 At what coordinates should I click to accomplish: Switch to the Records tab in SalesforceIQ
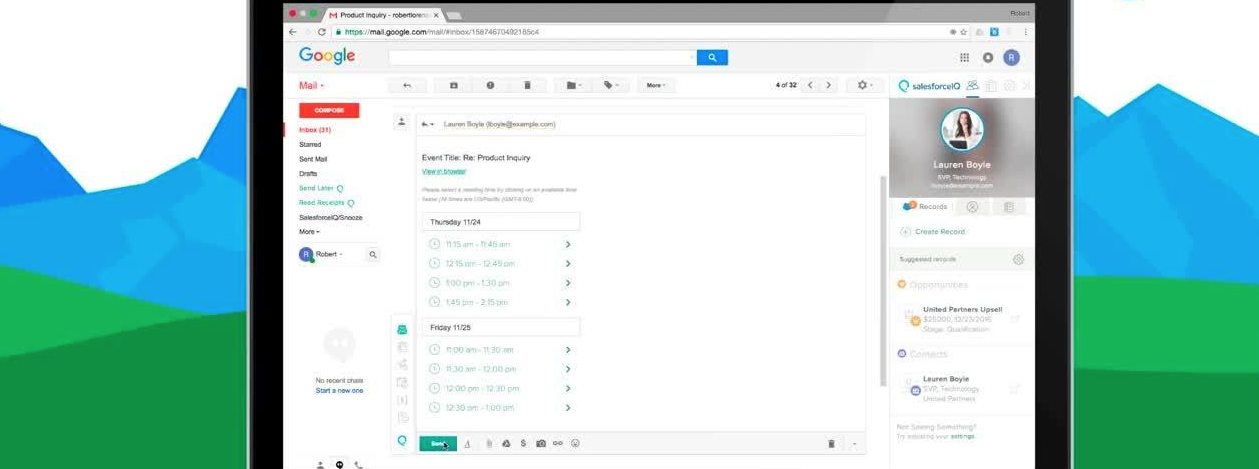coord(925,207)
